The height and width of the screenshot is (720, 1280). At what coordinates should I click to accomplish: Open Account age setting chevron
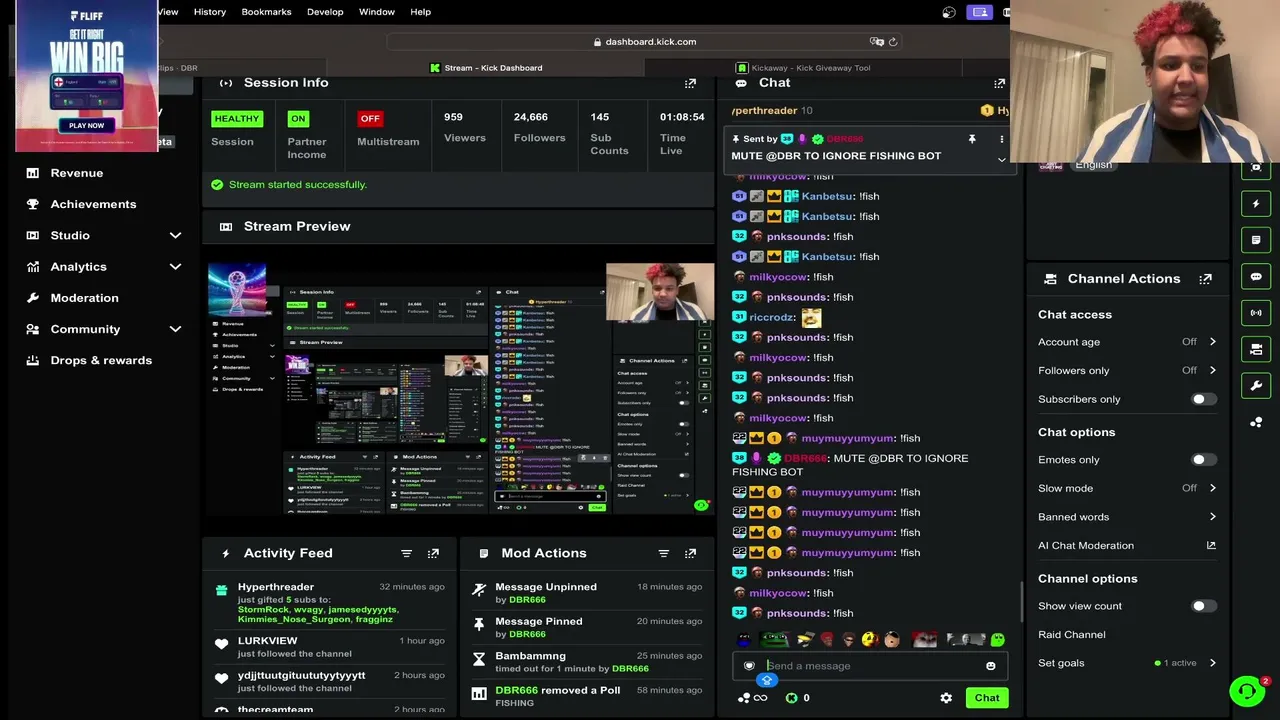pos(1212,342)
